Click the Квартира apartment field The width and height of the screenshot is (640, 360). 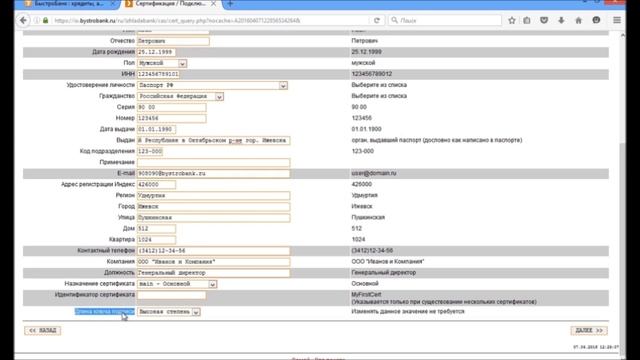pyautogui.click(x=156, y=240)
